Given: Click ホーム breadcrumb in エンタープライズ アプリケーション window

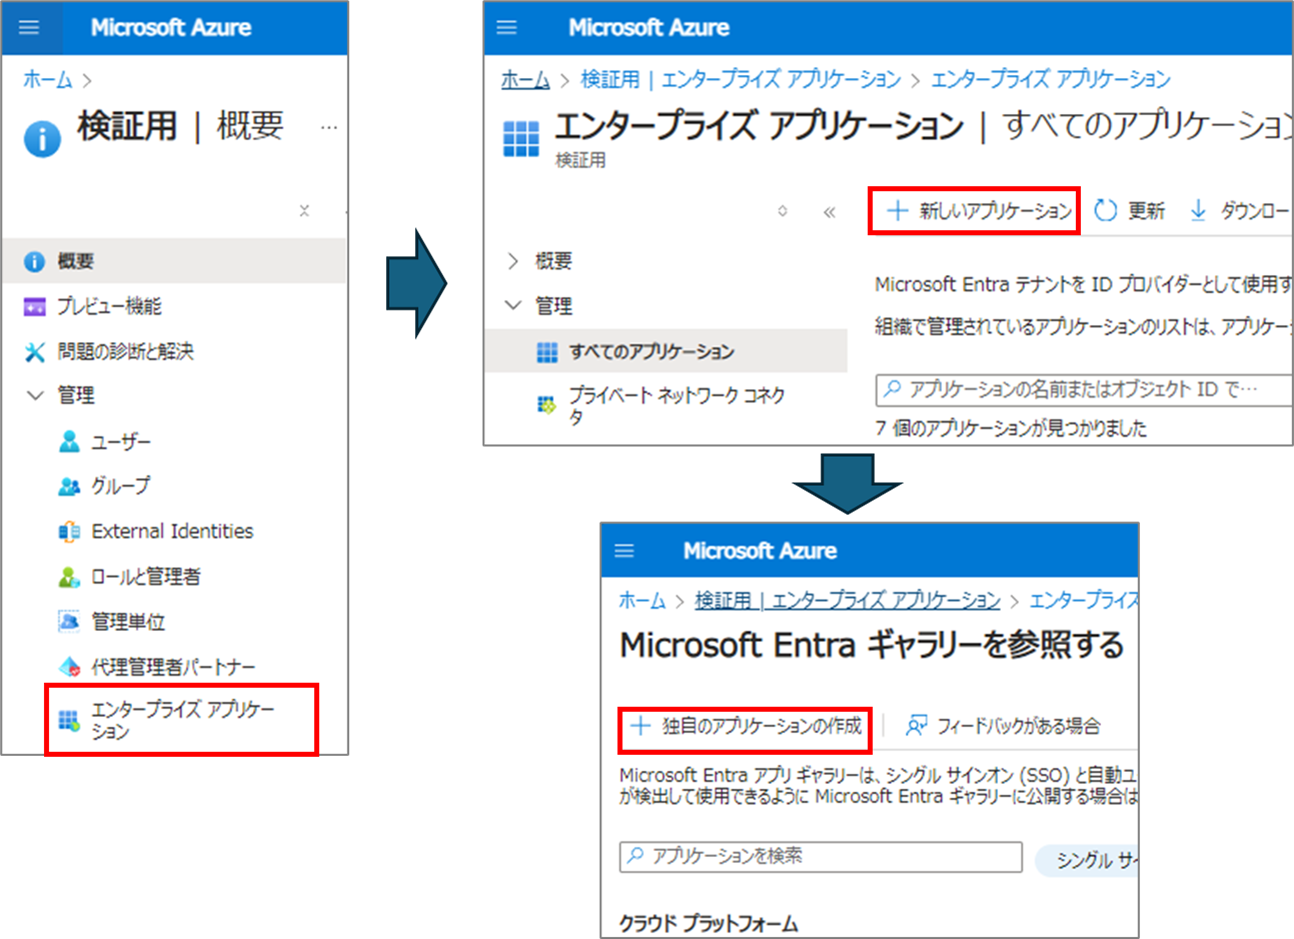Looking at the screenshot, I should (526, 80).
